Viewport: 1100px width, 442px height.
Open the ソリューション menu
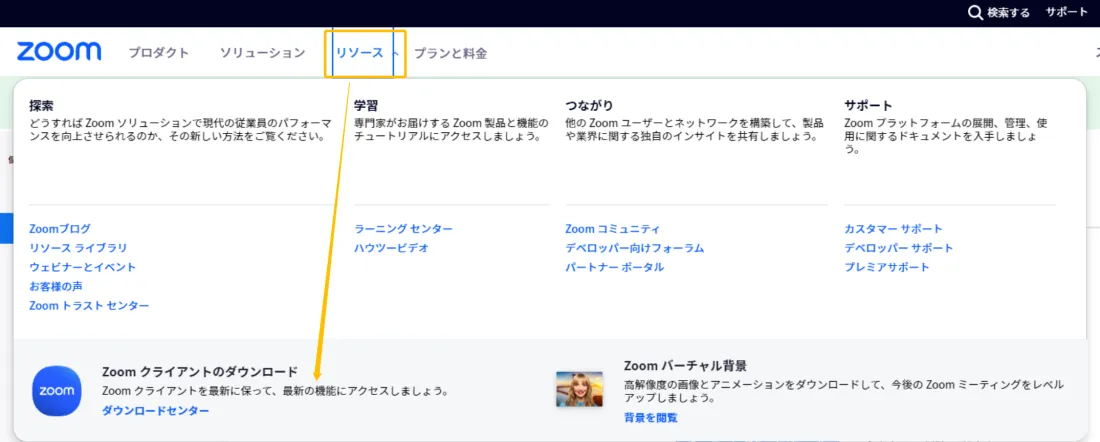262,53
